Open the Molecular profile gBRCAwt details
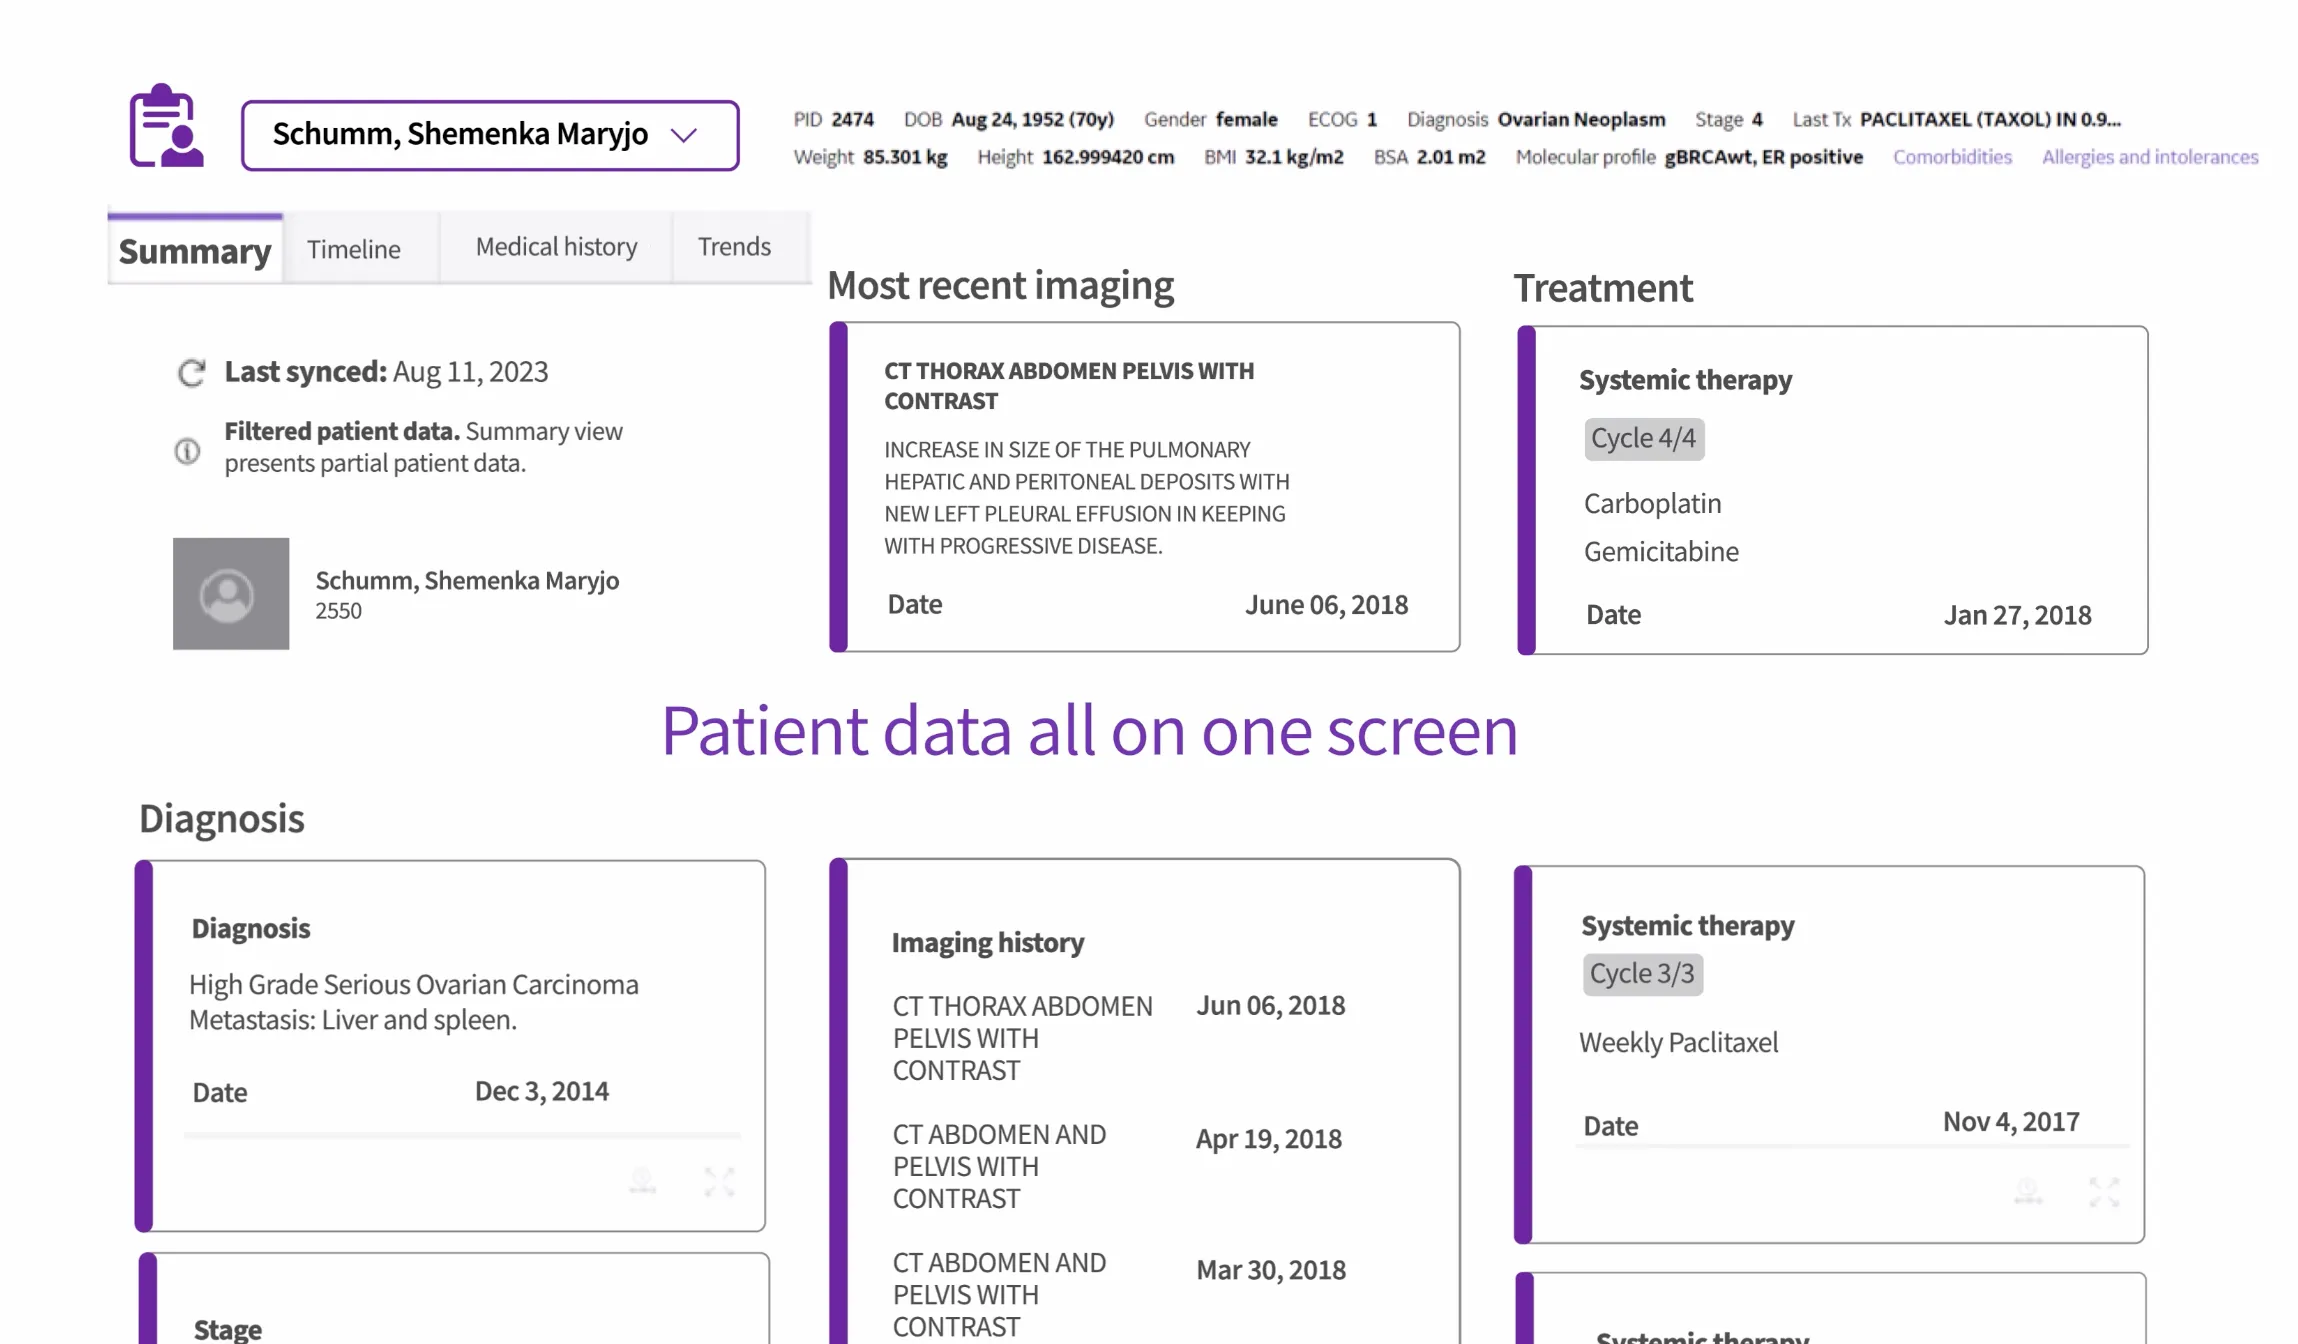Screen dimensions: 2298x1344 tap(1763, 156)
